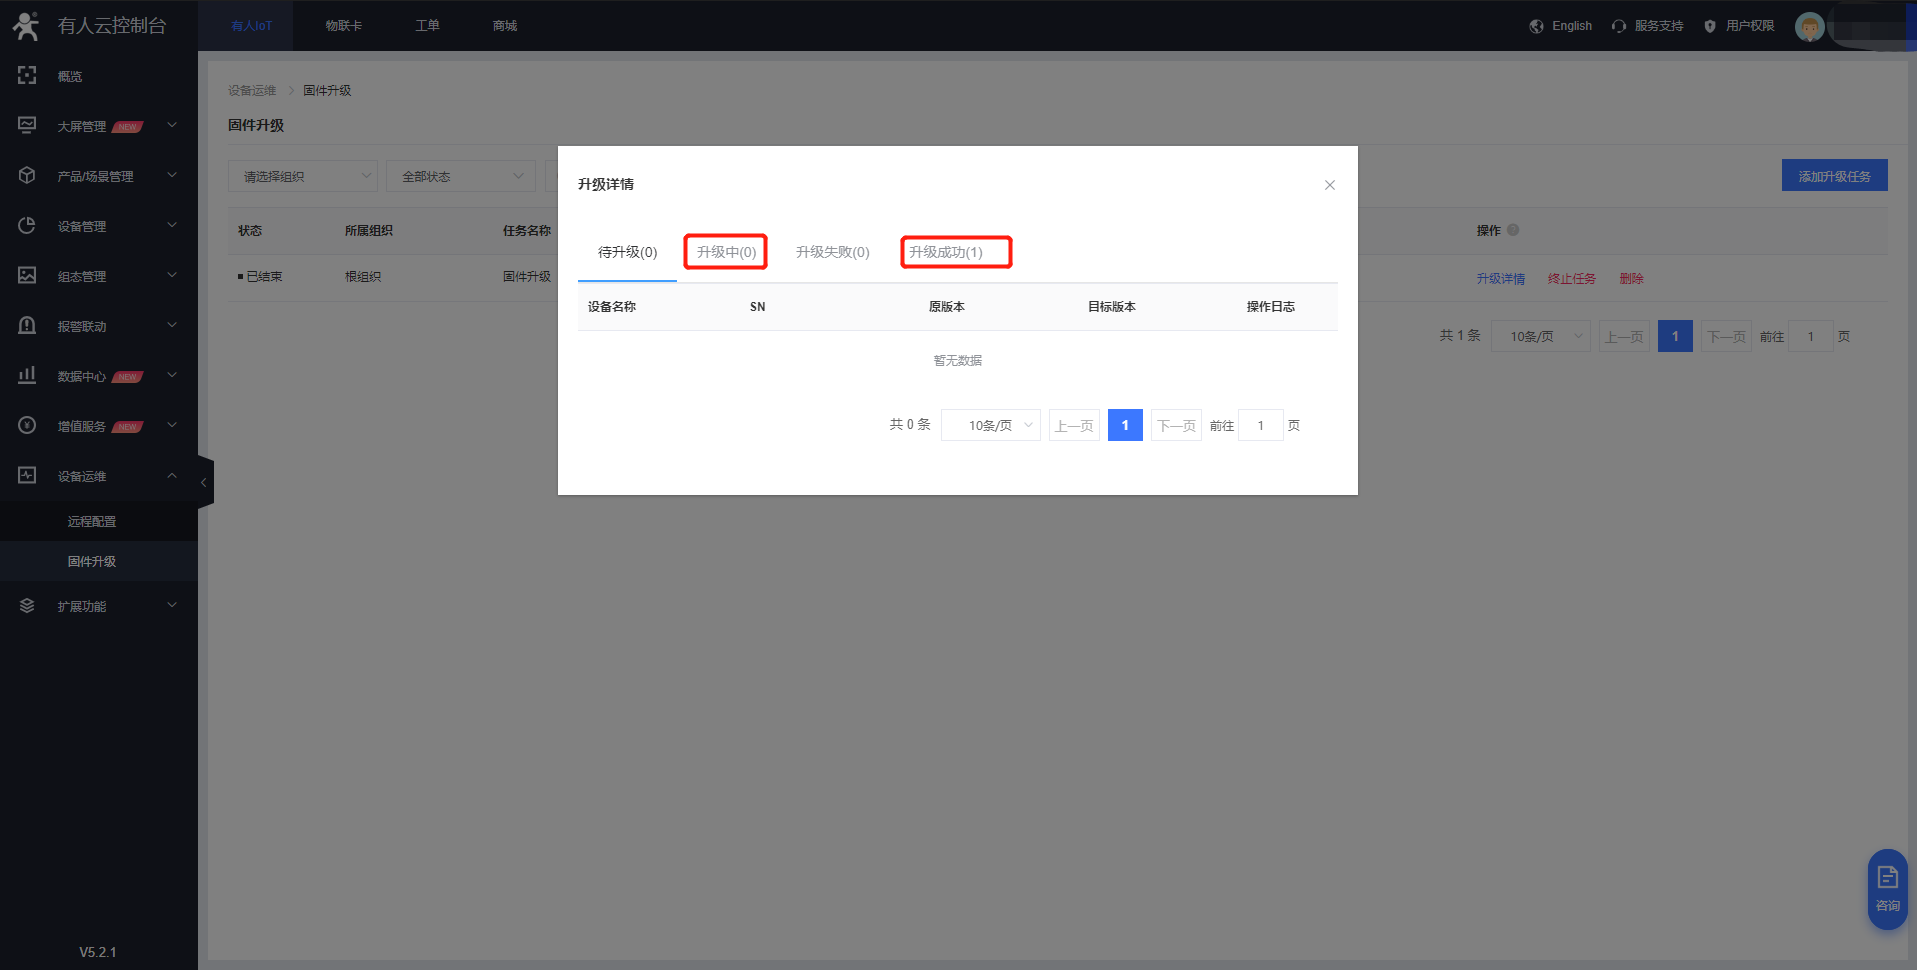The width and height of the screenshot is (1917, 970).
Task: Click the 概览 overview icon in sidebar
Action: point(27,75)
